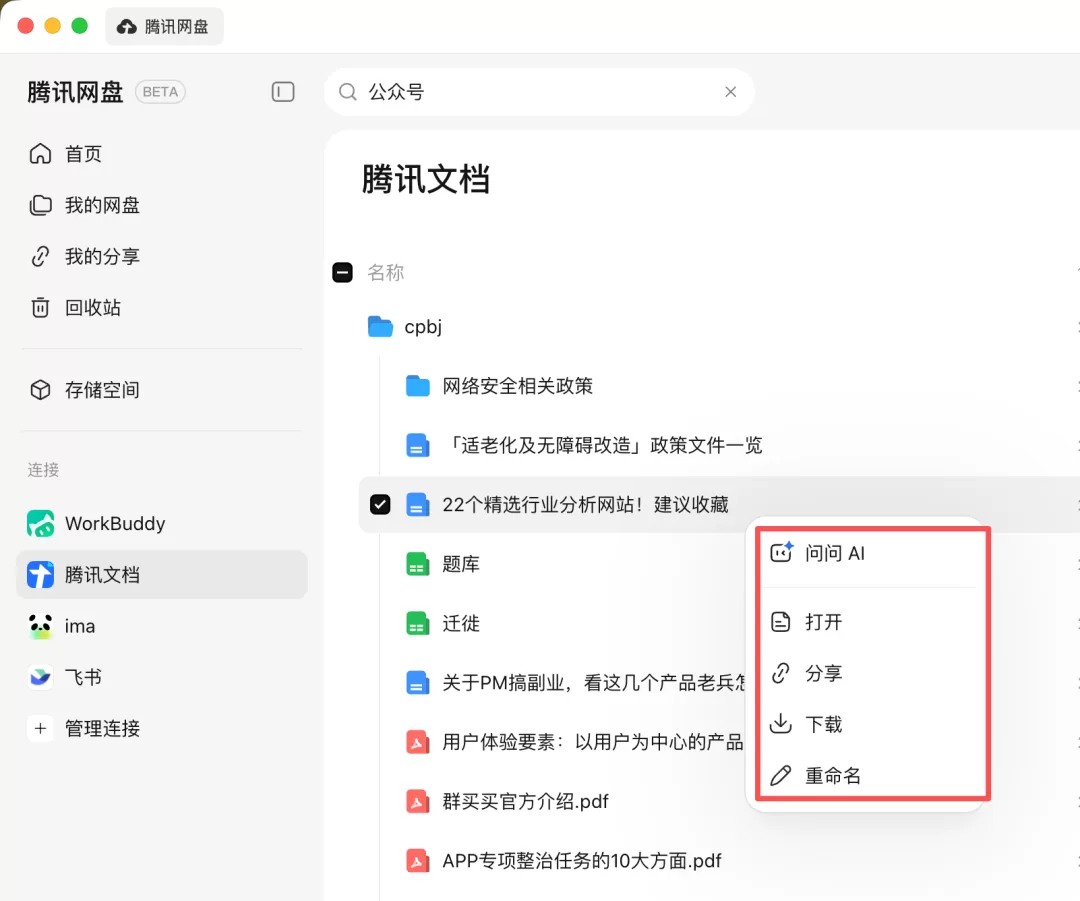The image size is (1080, 901).
Task: Click the ima panda icon
Action: pos(40,626)
